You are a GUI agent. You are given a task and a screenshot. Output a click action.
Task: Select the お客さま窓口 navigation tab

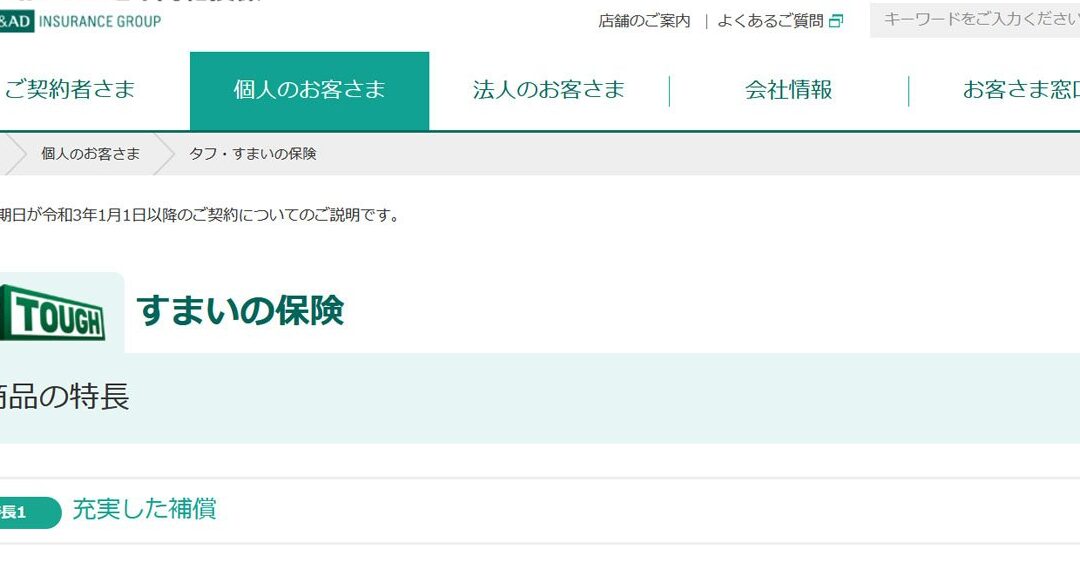[x=1021, y=90]
